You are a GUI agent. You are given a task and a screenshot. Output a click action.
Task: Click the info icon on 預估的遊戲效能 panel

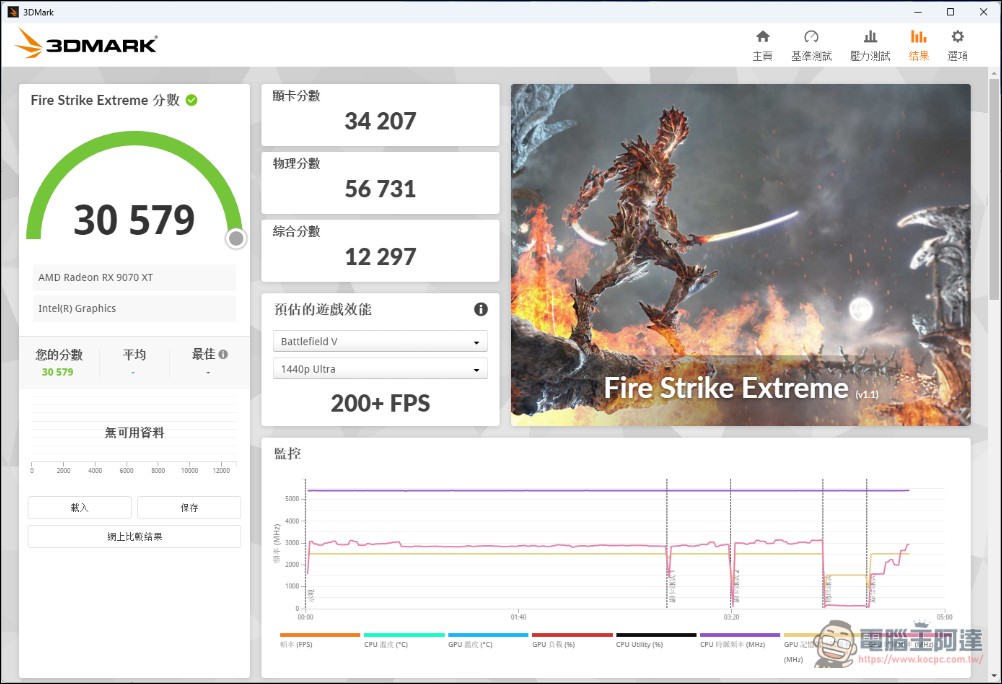tap(481, 310)
